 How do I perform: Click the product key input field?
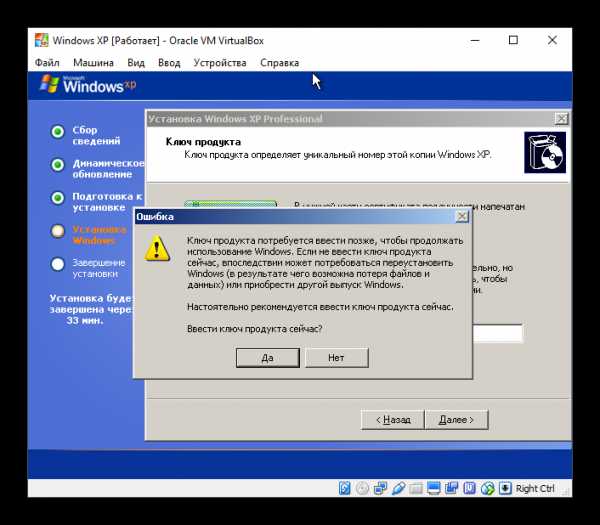(497, 334)
